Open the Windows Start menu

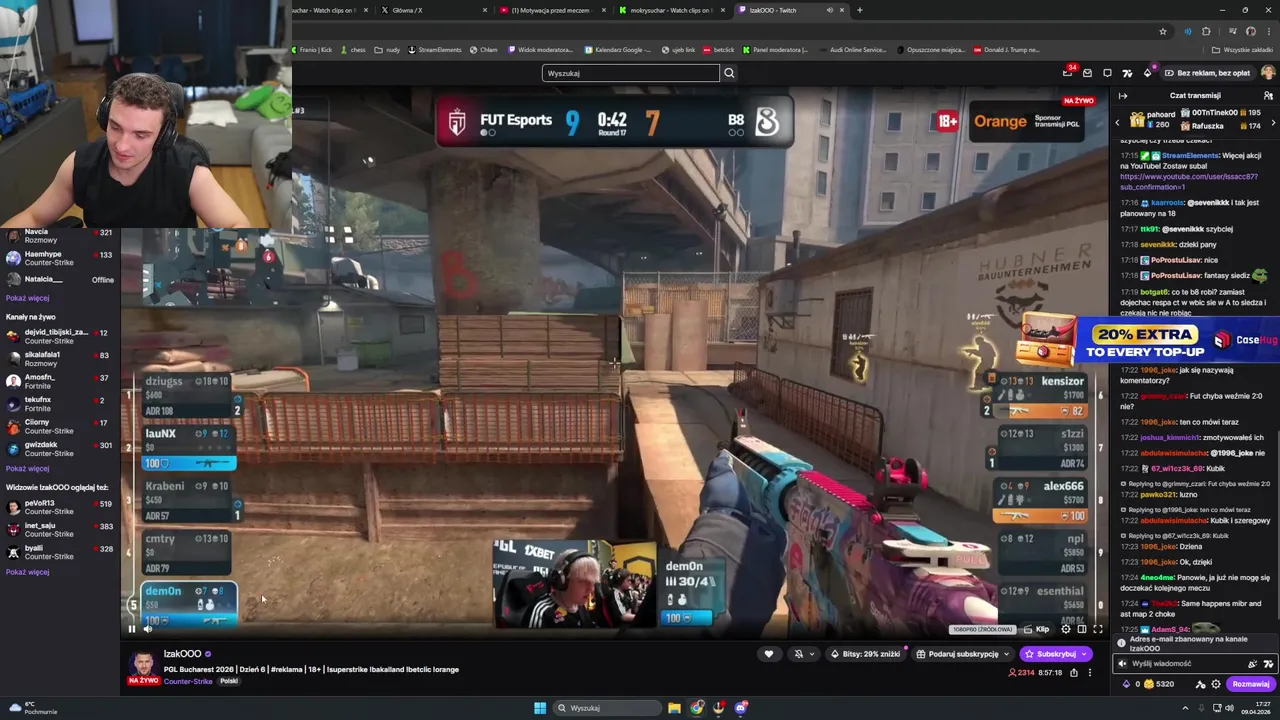tap(540, 708)
